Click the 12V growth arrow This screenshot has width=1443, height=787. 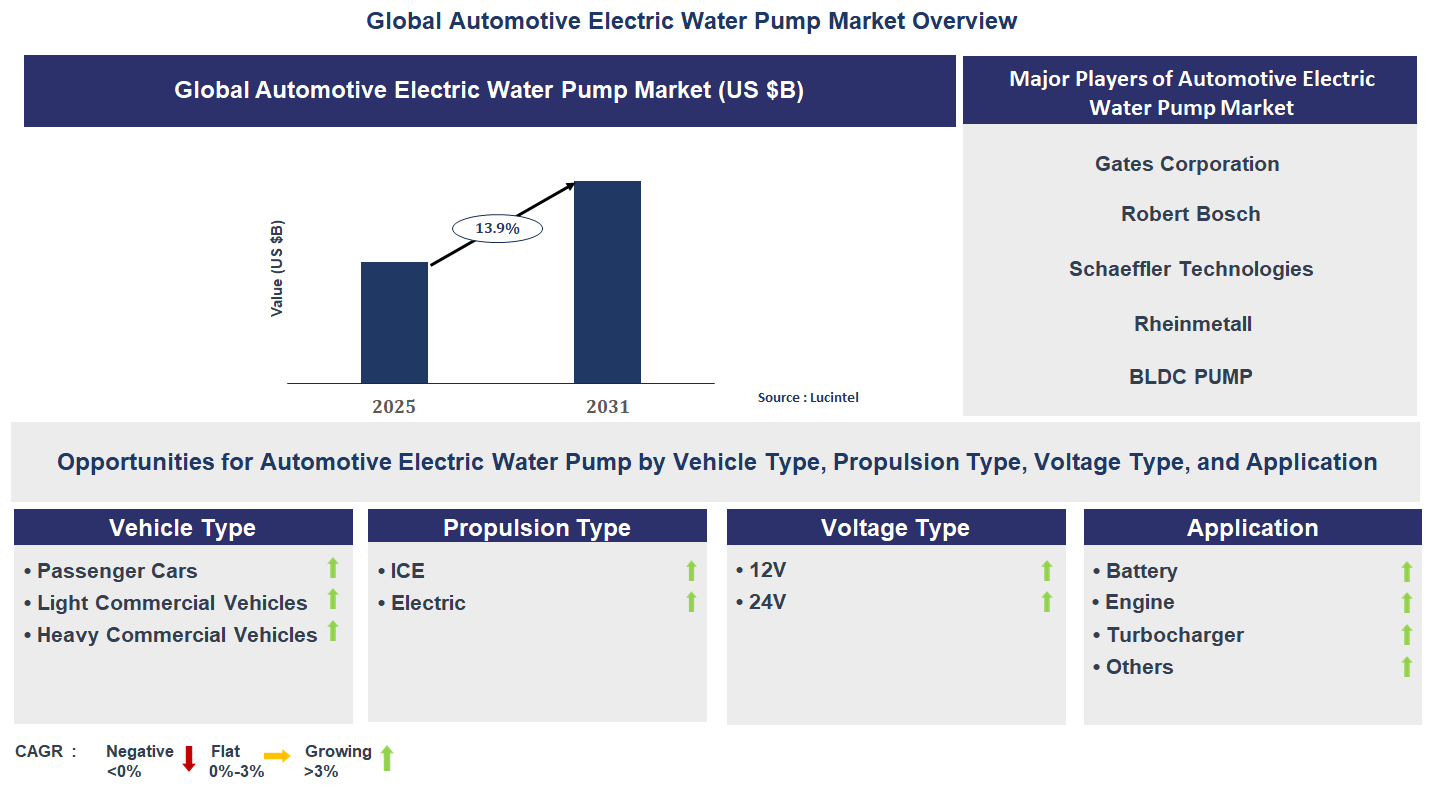pyautogui.click(x=1046, y=568)
